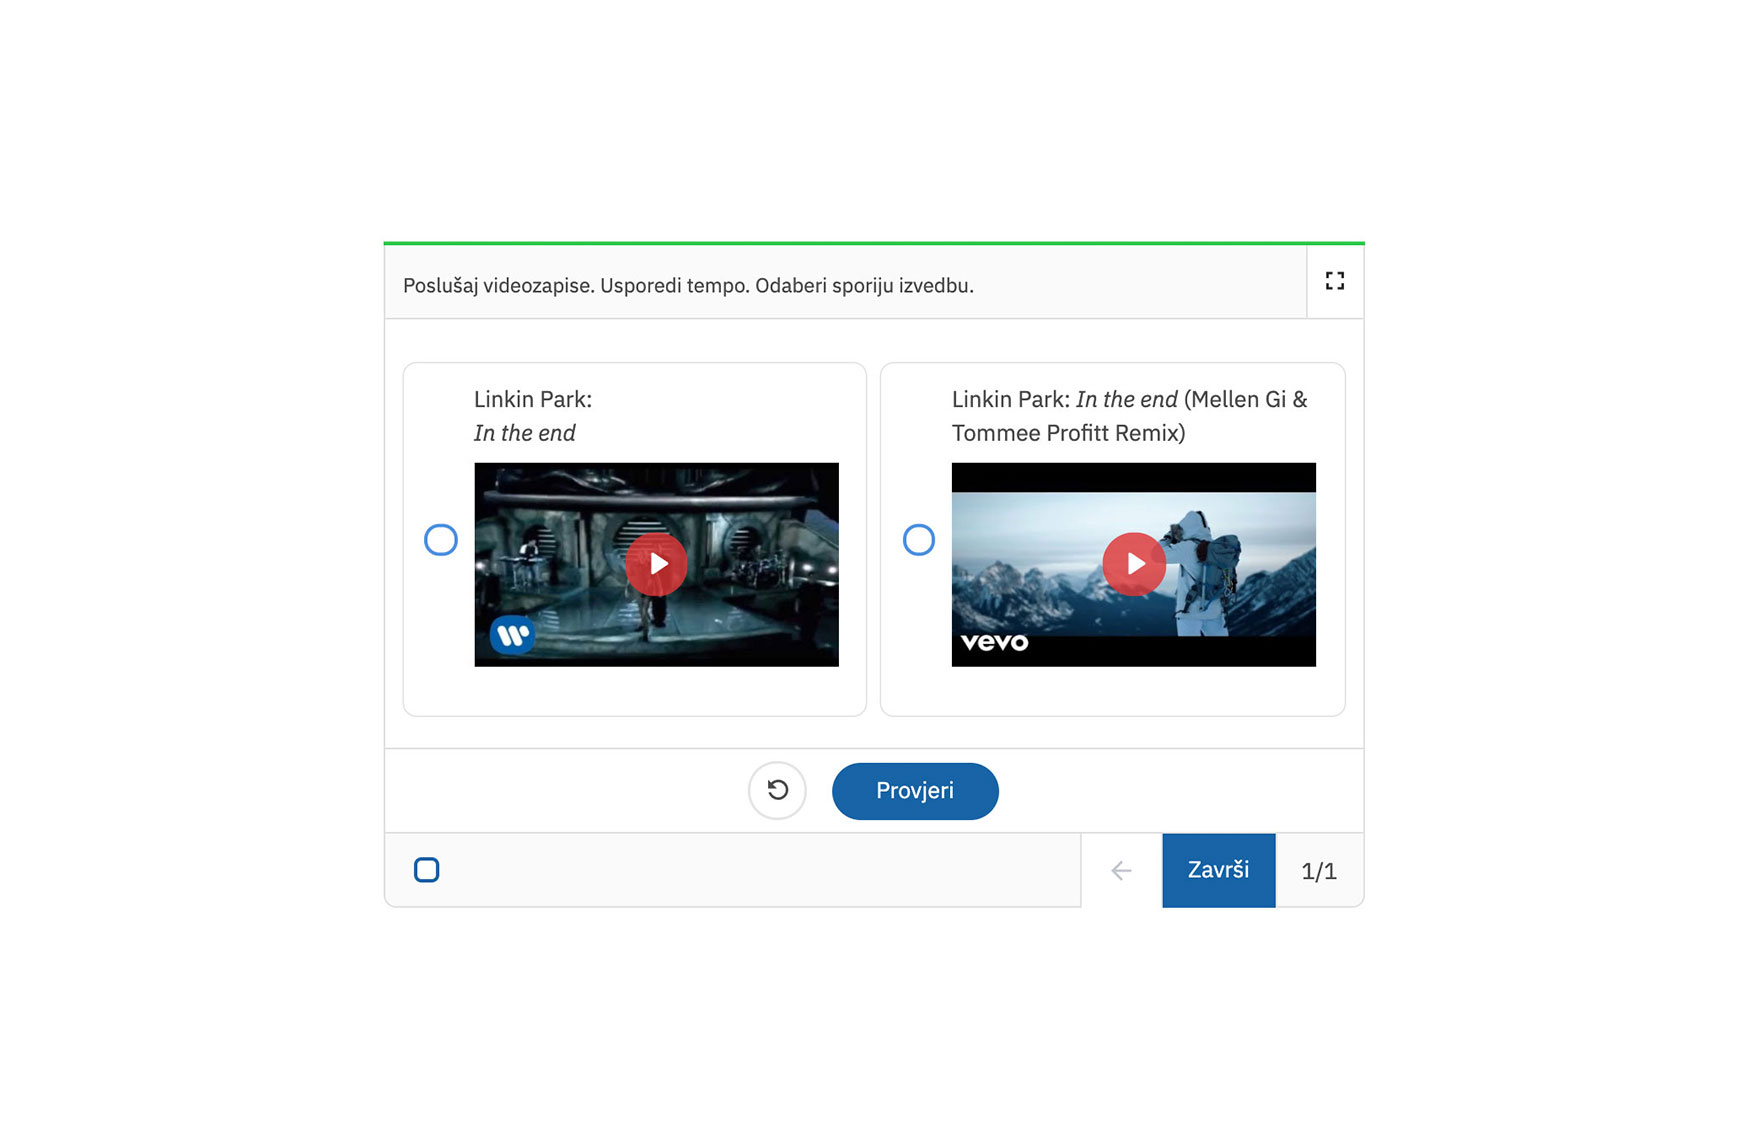Image resolution: width=1747 pixels, height=1148 pixels.
Task: Click the fullscreen expand icon
Action: click(x=1334, y=281)
